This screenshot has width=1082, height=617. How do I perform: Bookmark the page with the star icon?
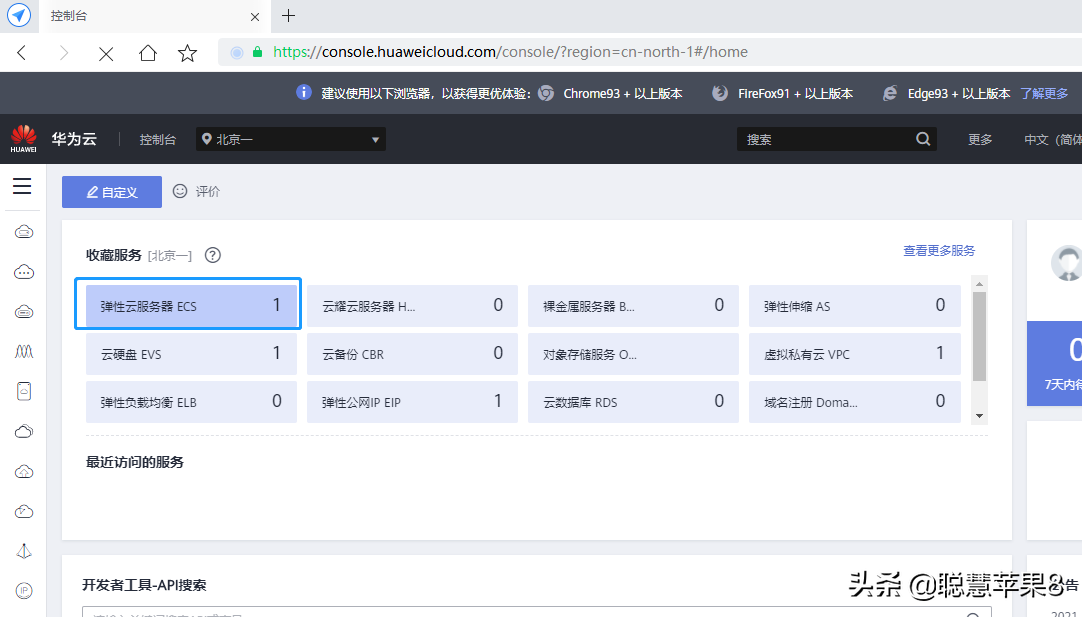click(x=188, y=52)
